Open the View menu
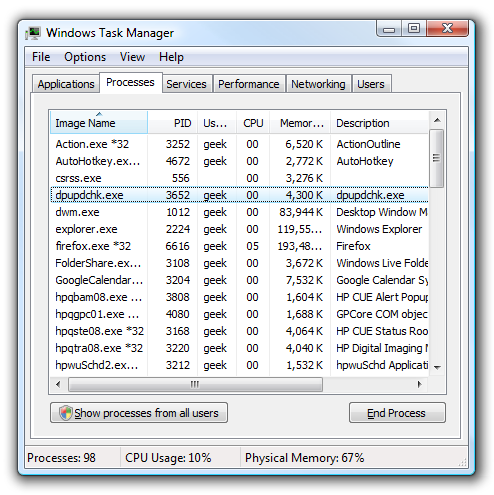 132,57
